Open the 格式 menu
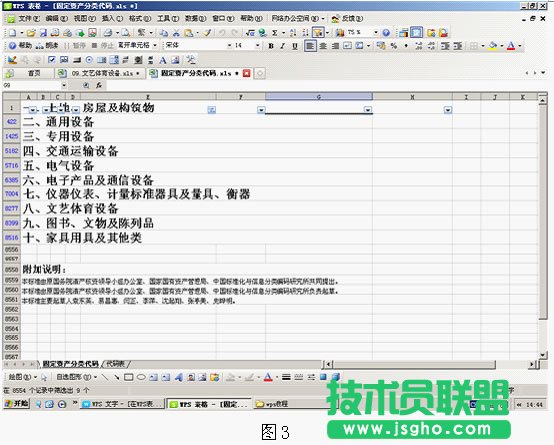554x445 pixels. click(x=140, y=18)
